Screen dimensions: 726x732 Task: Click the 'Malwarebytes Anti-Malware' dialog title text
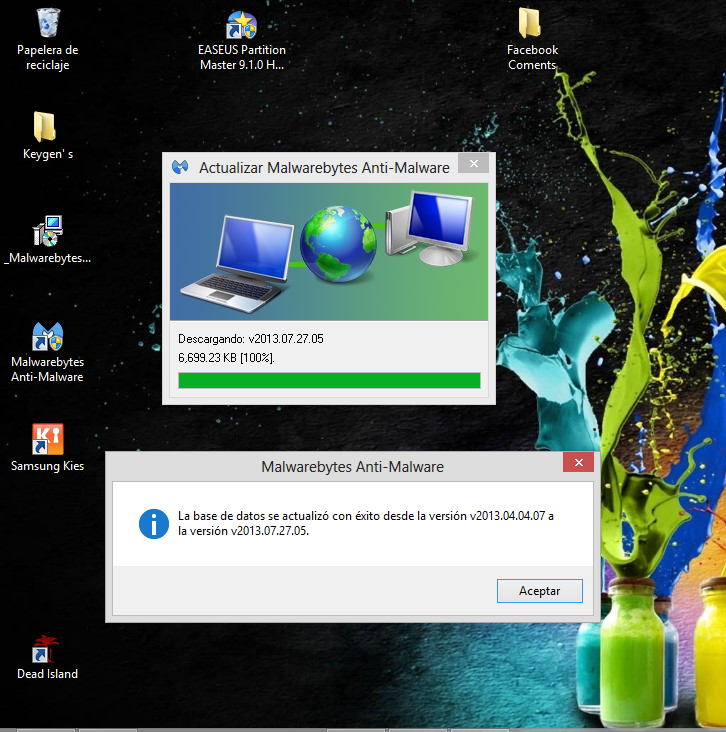click(352, 467)
